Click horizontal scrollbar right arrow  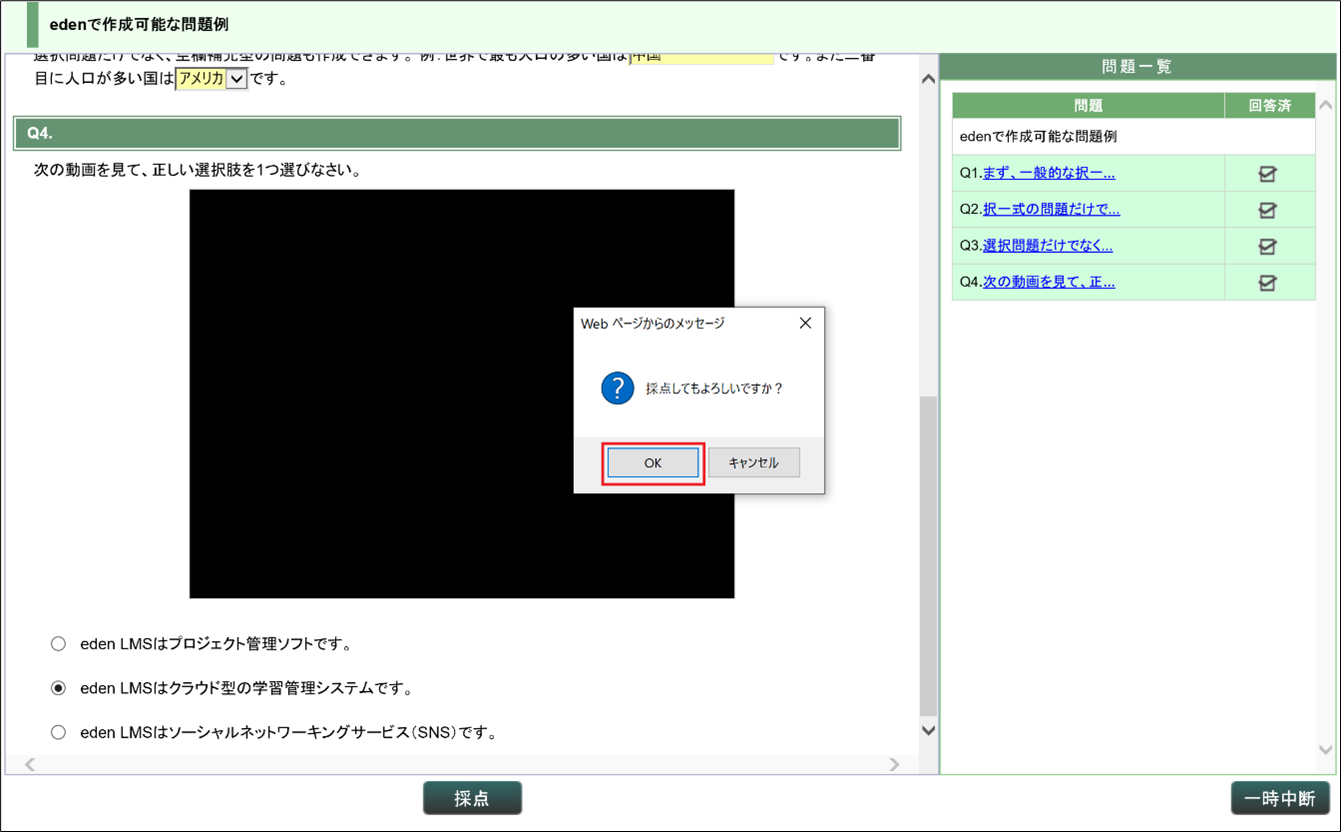894,765
